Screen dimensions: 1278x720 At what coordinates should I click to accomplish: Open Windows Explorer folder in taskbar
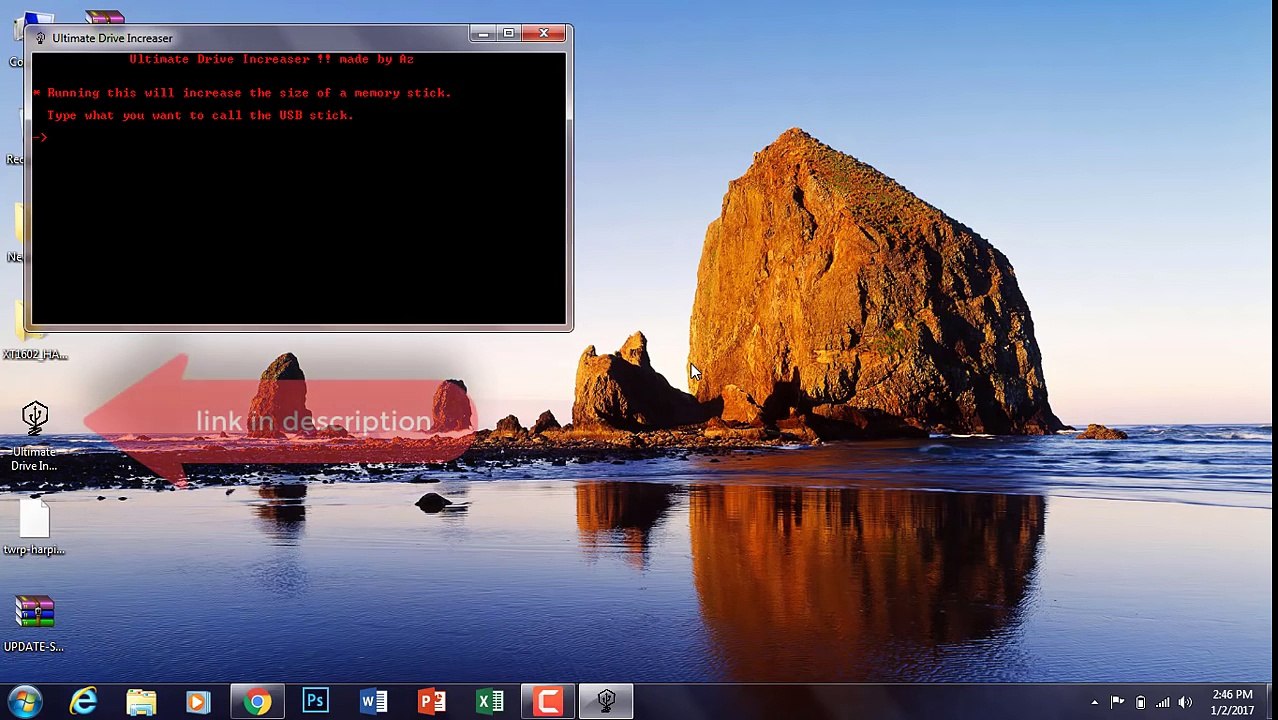pyautogui.click(x=141, y=701)
